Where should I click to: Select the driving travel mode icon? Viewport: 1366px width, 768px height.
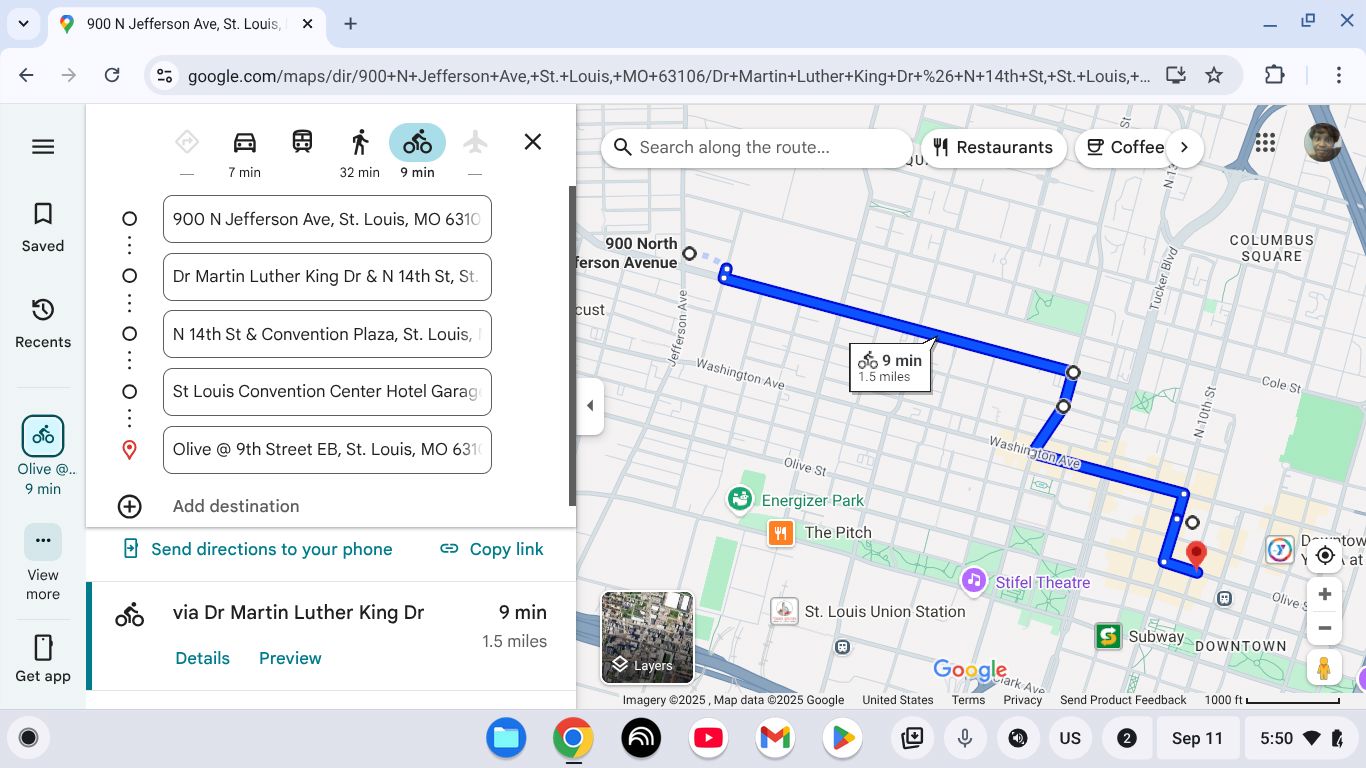[x=244, y=143]
